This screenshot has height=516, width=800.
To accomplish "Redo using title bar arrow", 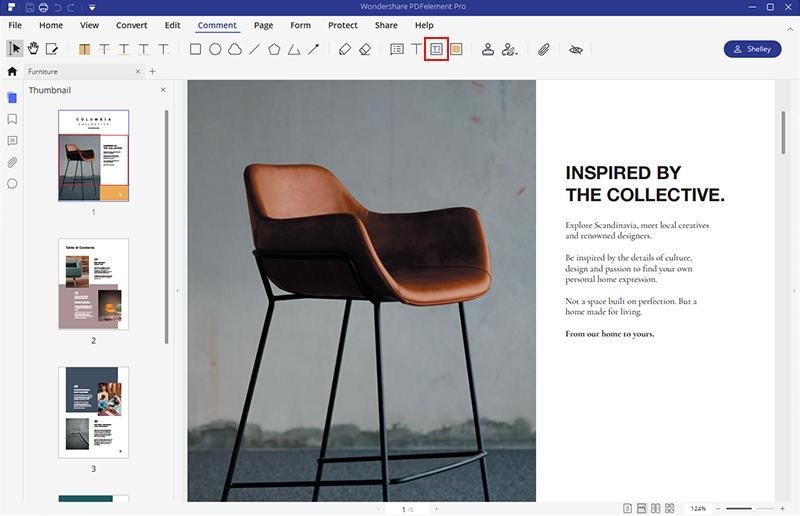I will [71, 7].
